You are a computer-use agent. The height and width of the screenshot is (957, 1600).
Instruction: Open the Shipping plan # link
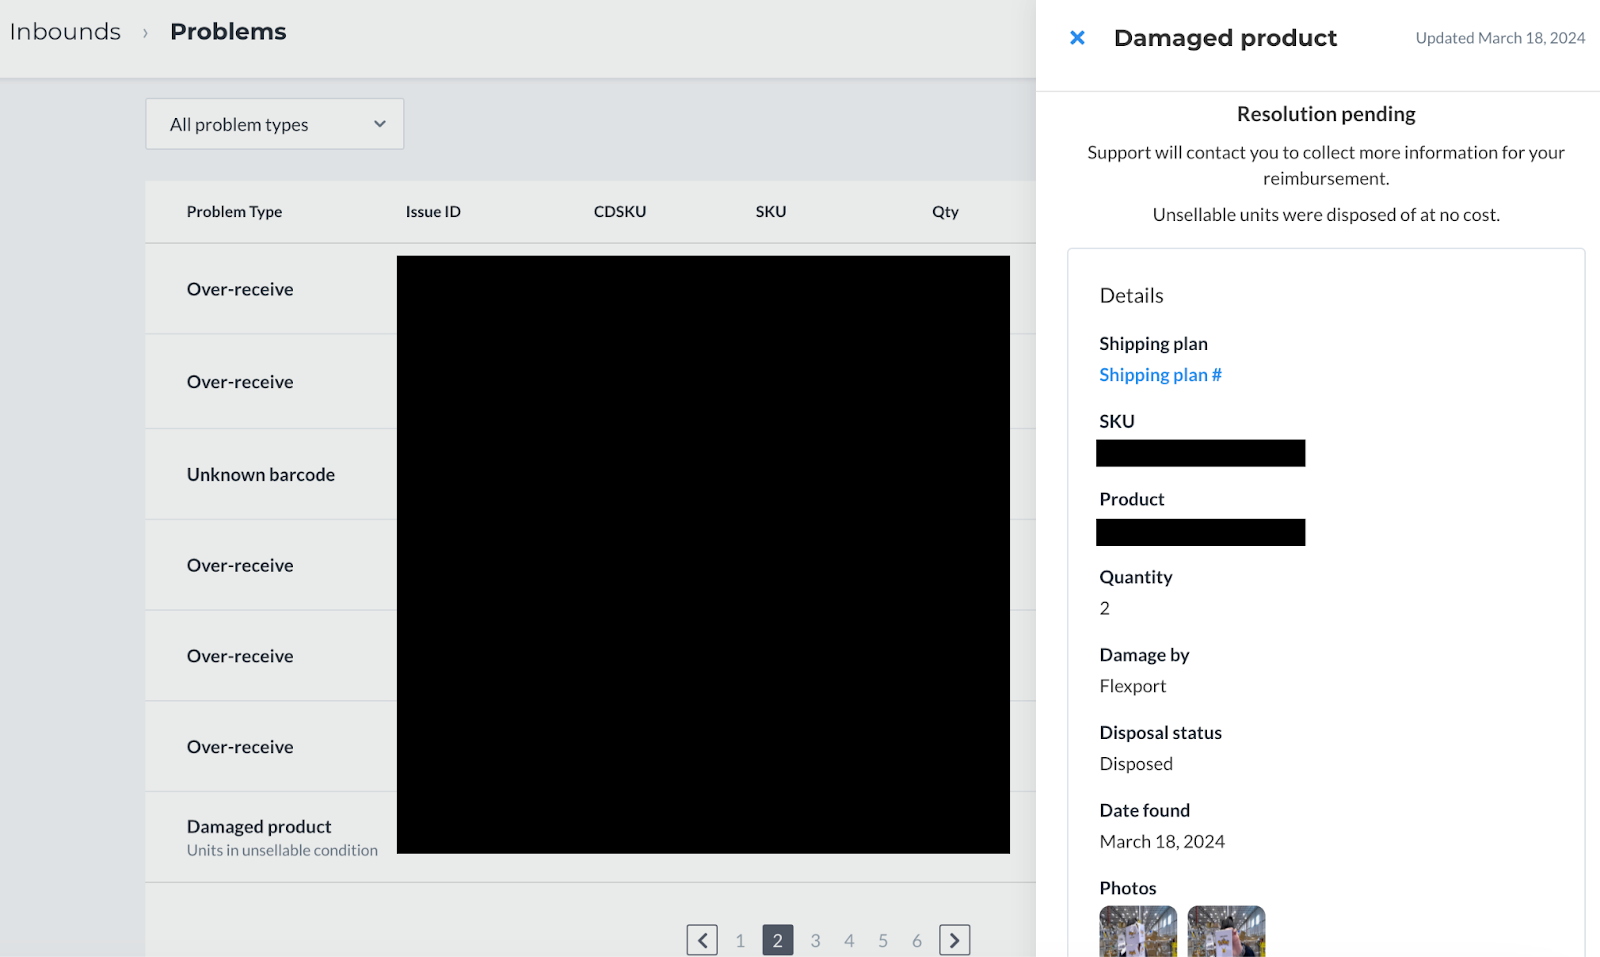1160,375
